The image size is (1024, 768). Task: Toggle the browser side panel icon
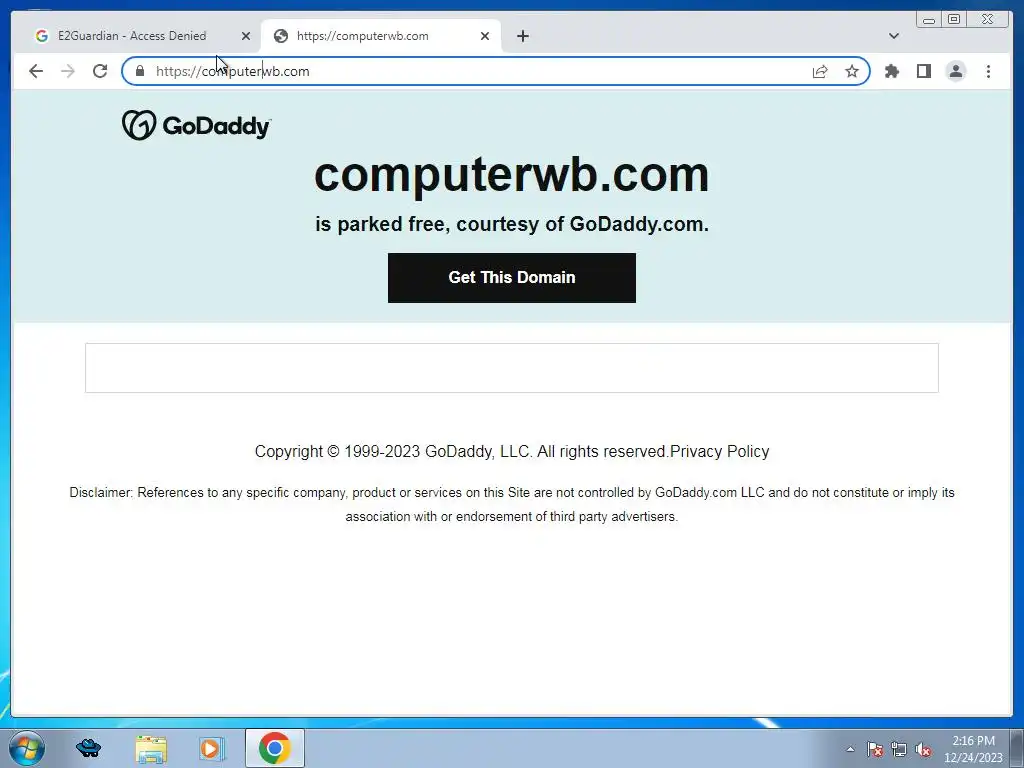pyautogui.click(x=923, y=71)
